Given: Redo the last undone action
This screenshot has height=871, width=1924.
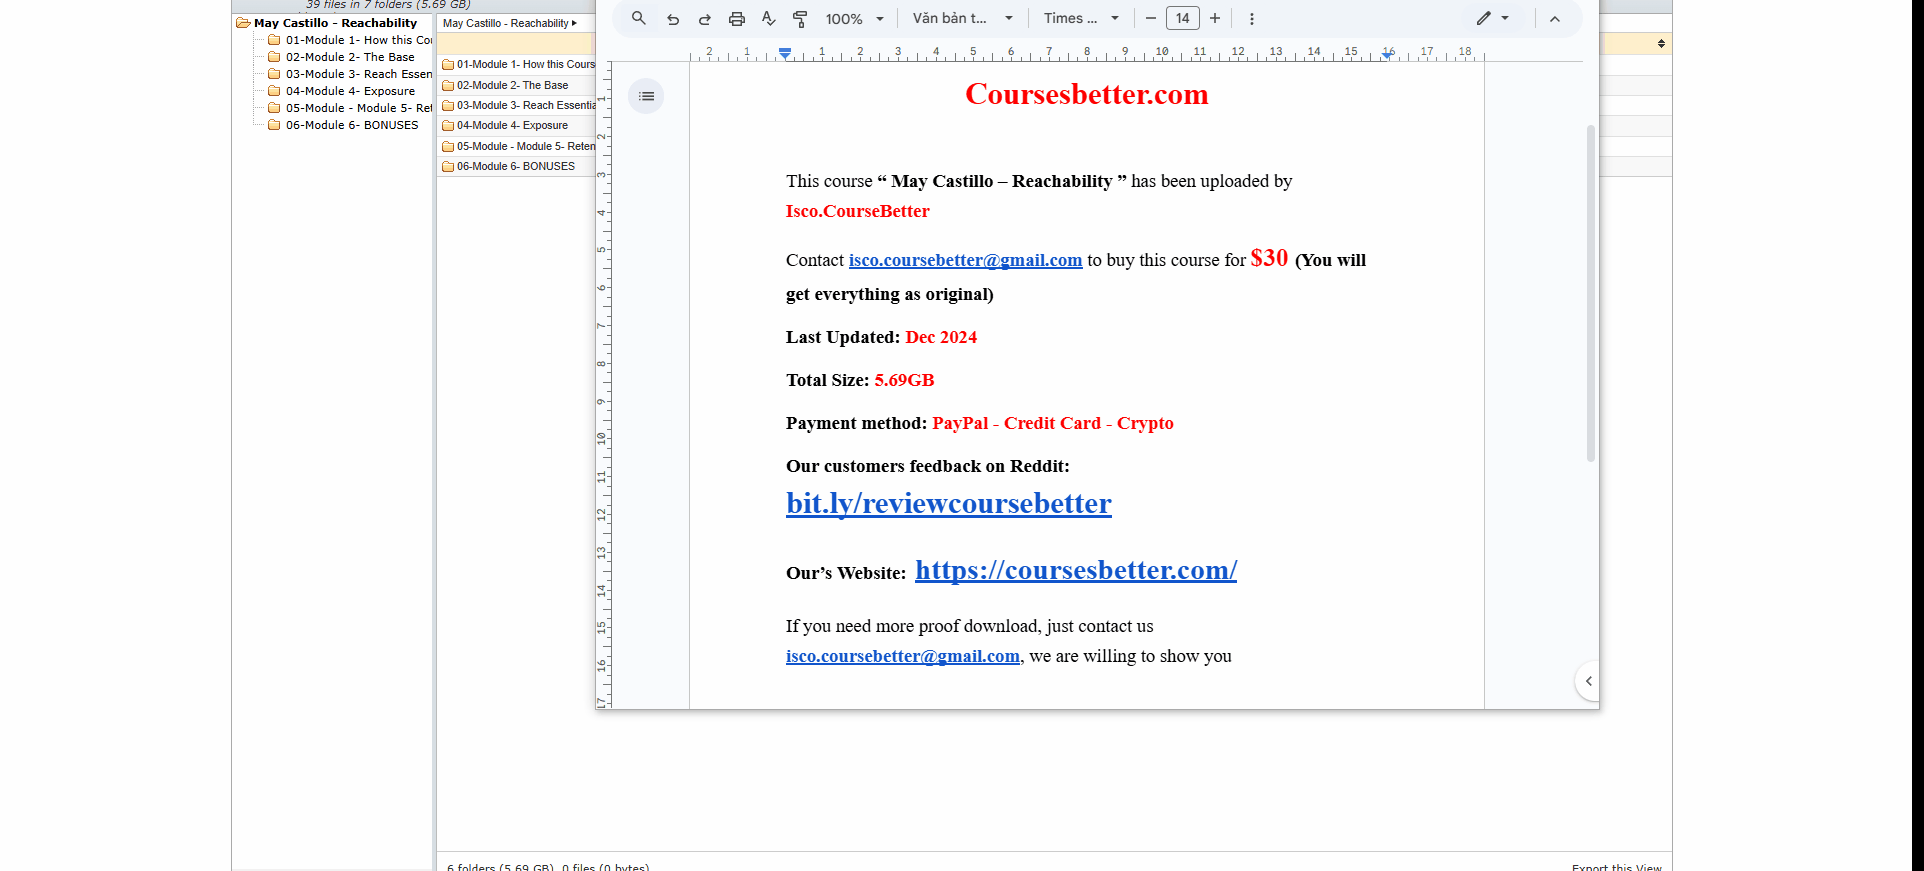Looking at the screenshot, I should tap(705, 19).
